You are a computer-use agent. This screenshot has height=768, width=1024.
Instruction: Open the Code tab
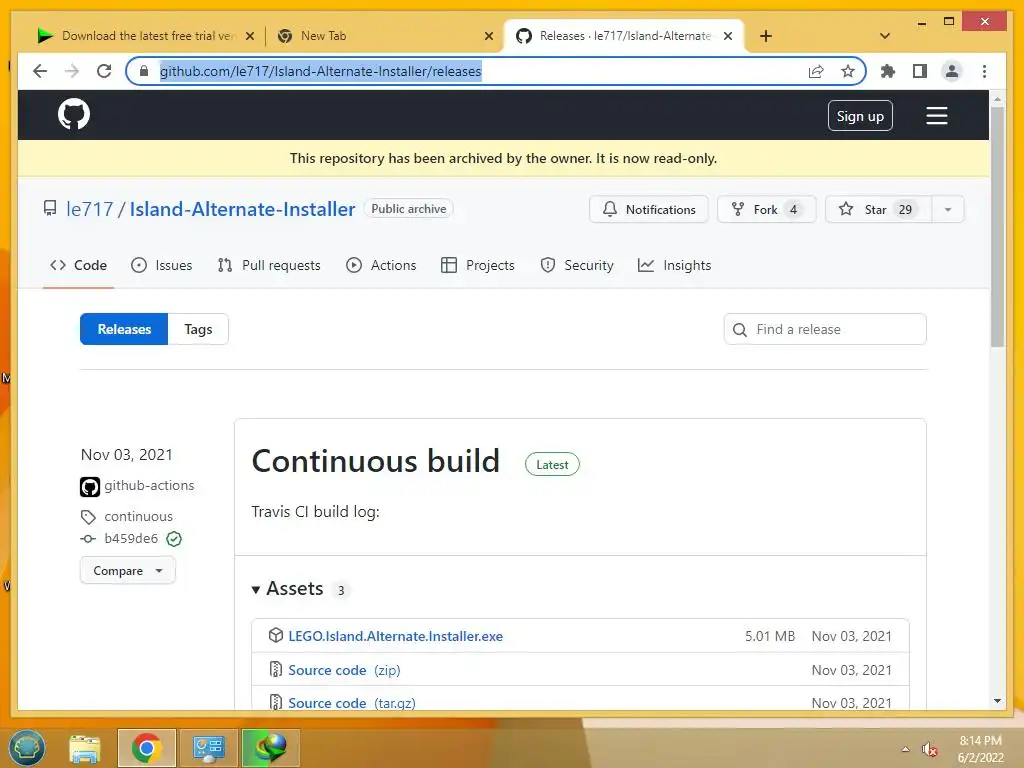click(78, 265)
